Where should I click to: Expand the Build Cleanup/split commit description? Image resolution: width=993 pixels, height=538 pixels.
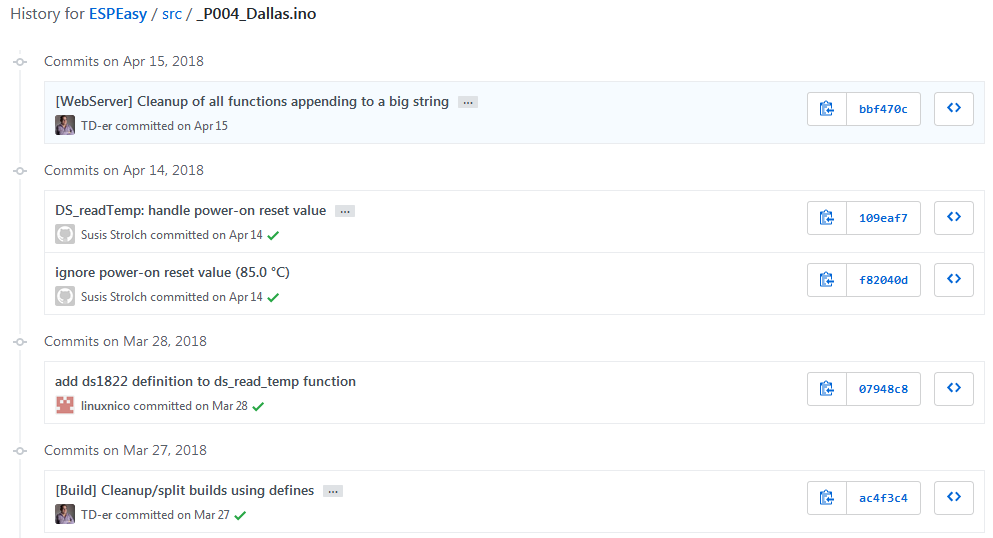click(x=333, y=491)
